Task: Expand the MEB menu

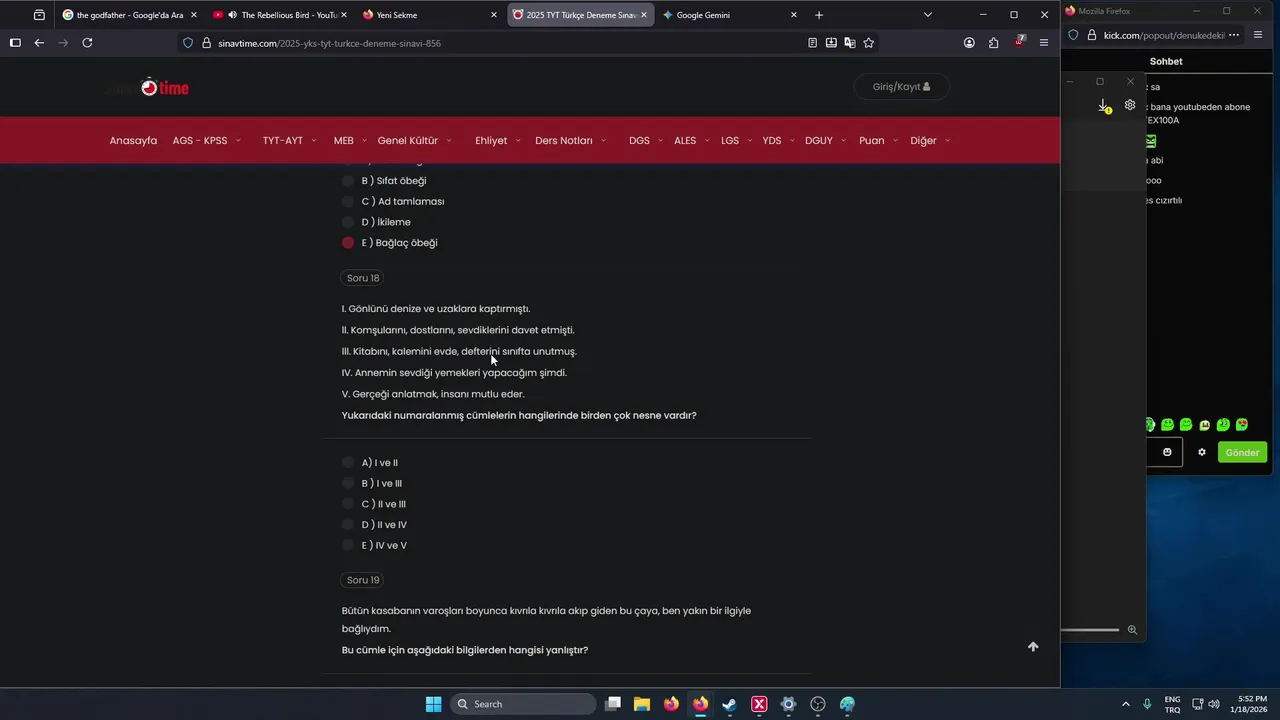Action: (350, 141)
